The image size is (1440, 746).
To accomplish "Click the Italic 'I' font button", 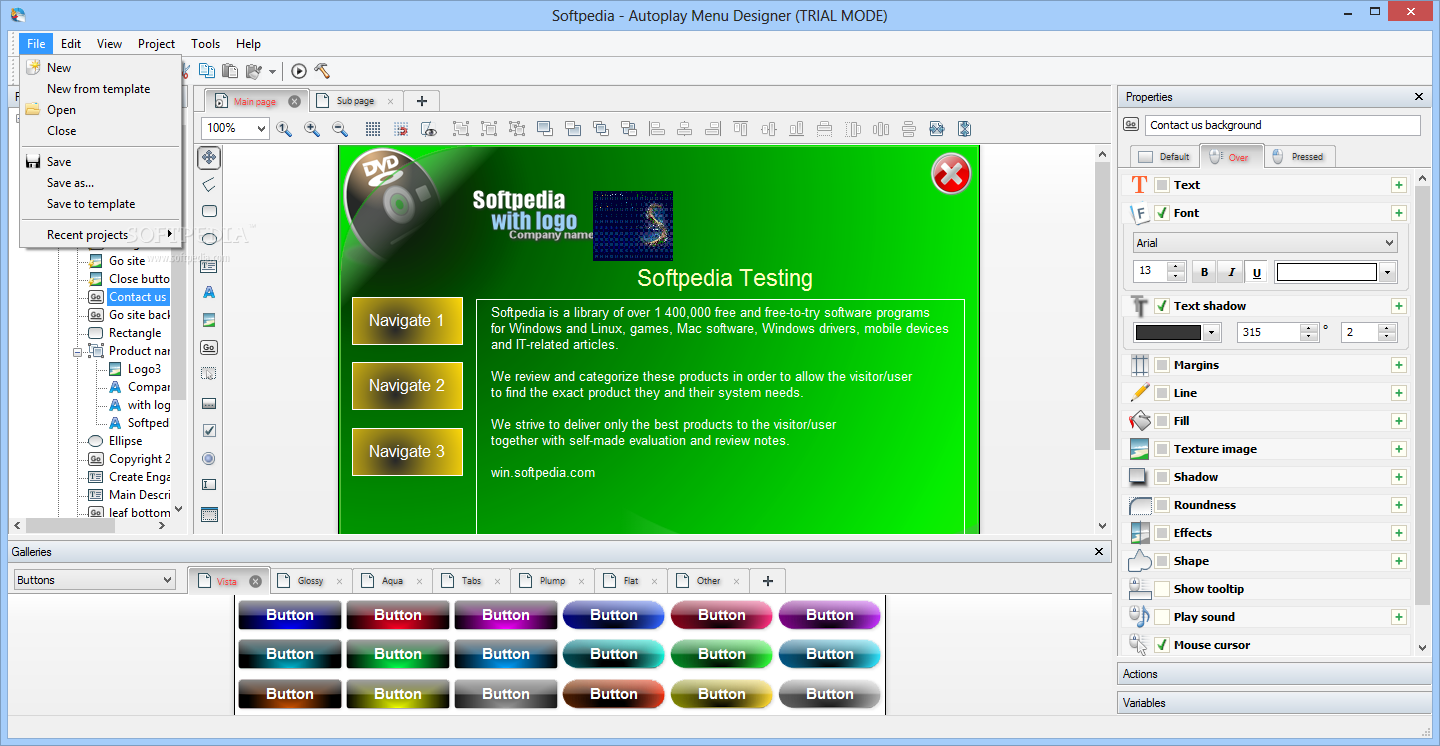I will (1230, 272).
